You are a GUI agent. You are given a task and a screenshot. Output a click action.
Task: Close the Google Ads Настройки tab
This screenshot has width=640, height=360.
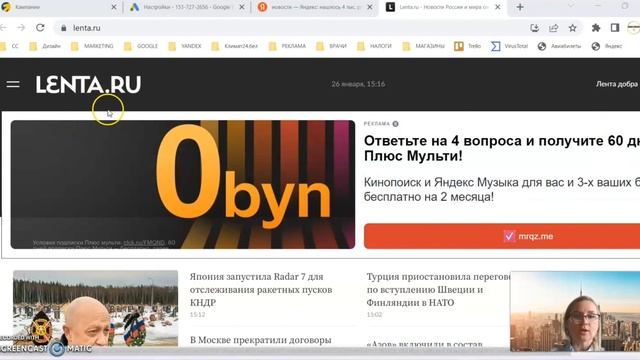242,7
